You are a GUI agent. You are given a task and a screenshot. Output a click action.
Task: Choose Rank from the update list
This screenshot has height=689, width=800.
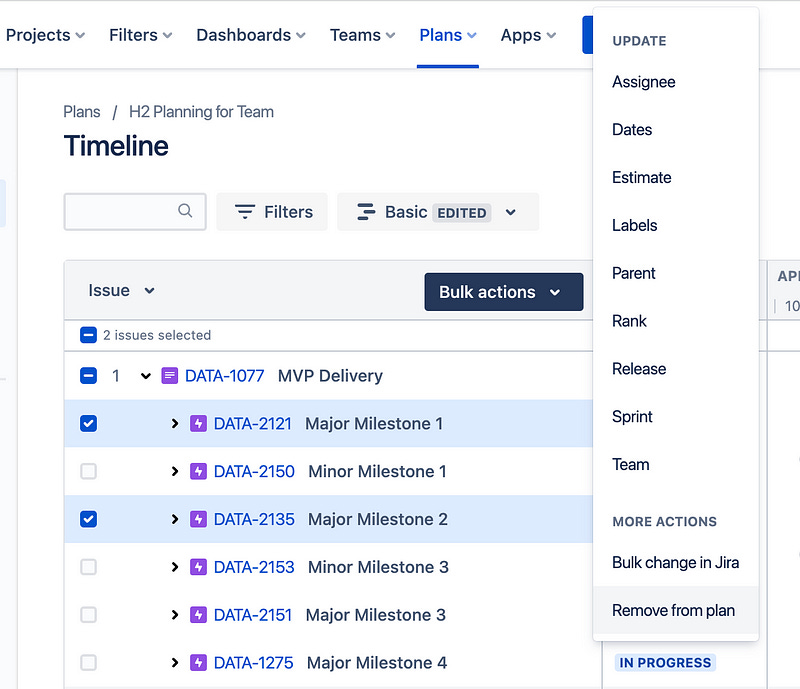click(676, 321)
